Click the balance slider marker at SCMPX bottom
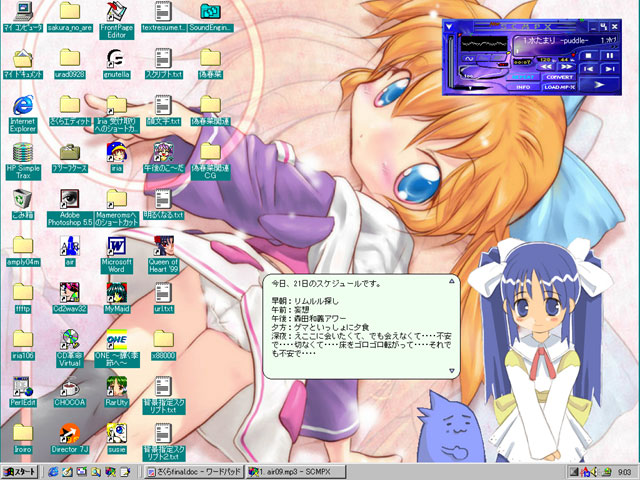 click(x=470, y=88)
